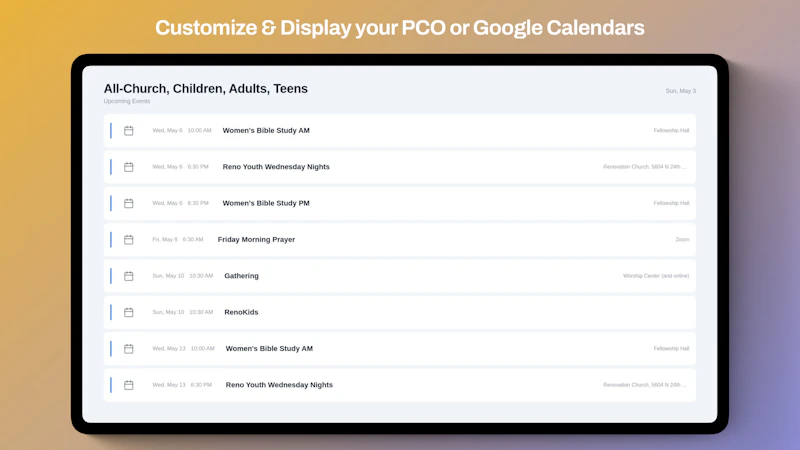Click '6:30 PM' time in May 6 Reno Youth row
This screenshot has height=450, width=800.
[x=198, y=167]
